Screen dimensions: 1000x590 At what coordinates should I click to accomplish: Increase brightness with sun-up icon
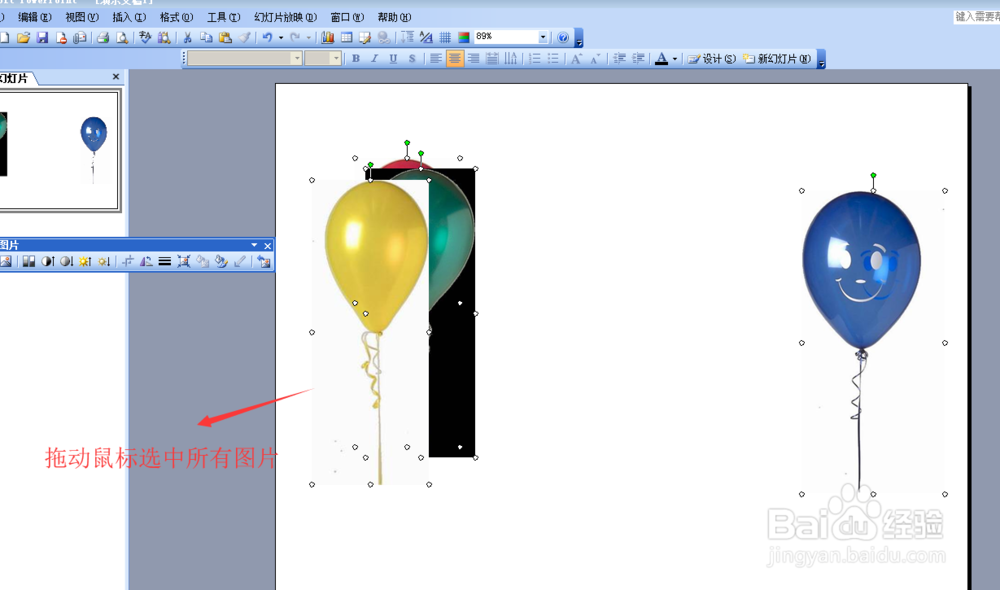tap(85, 262)
